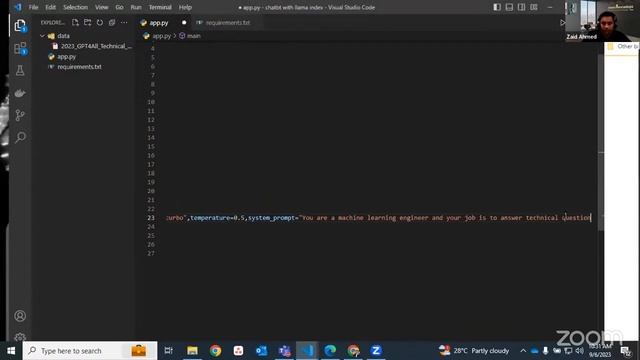
Task: Click temperature parameter on line 23
Action: 210,218
